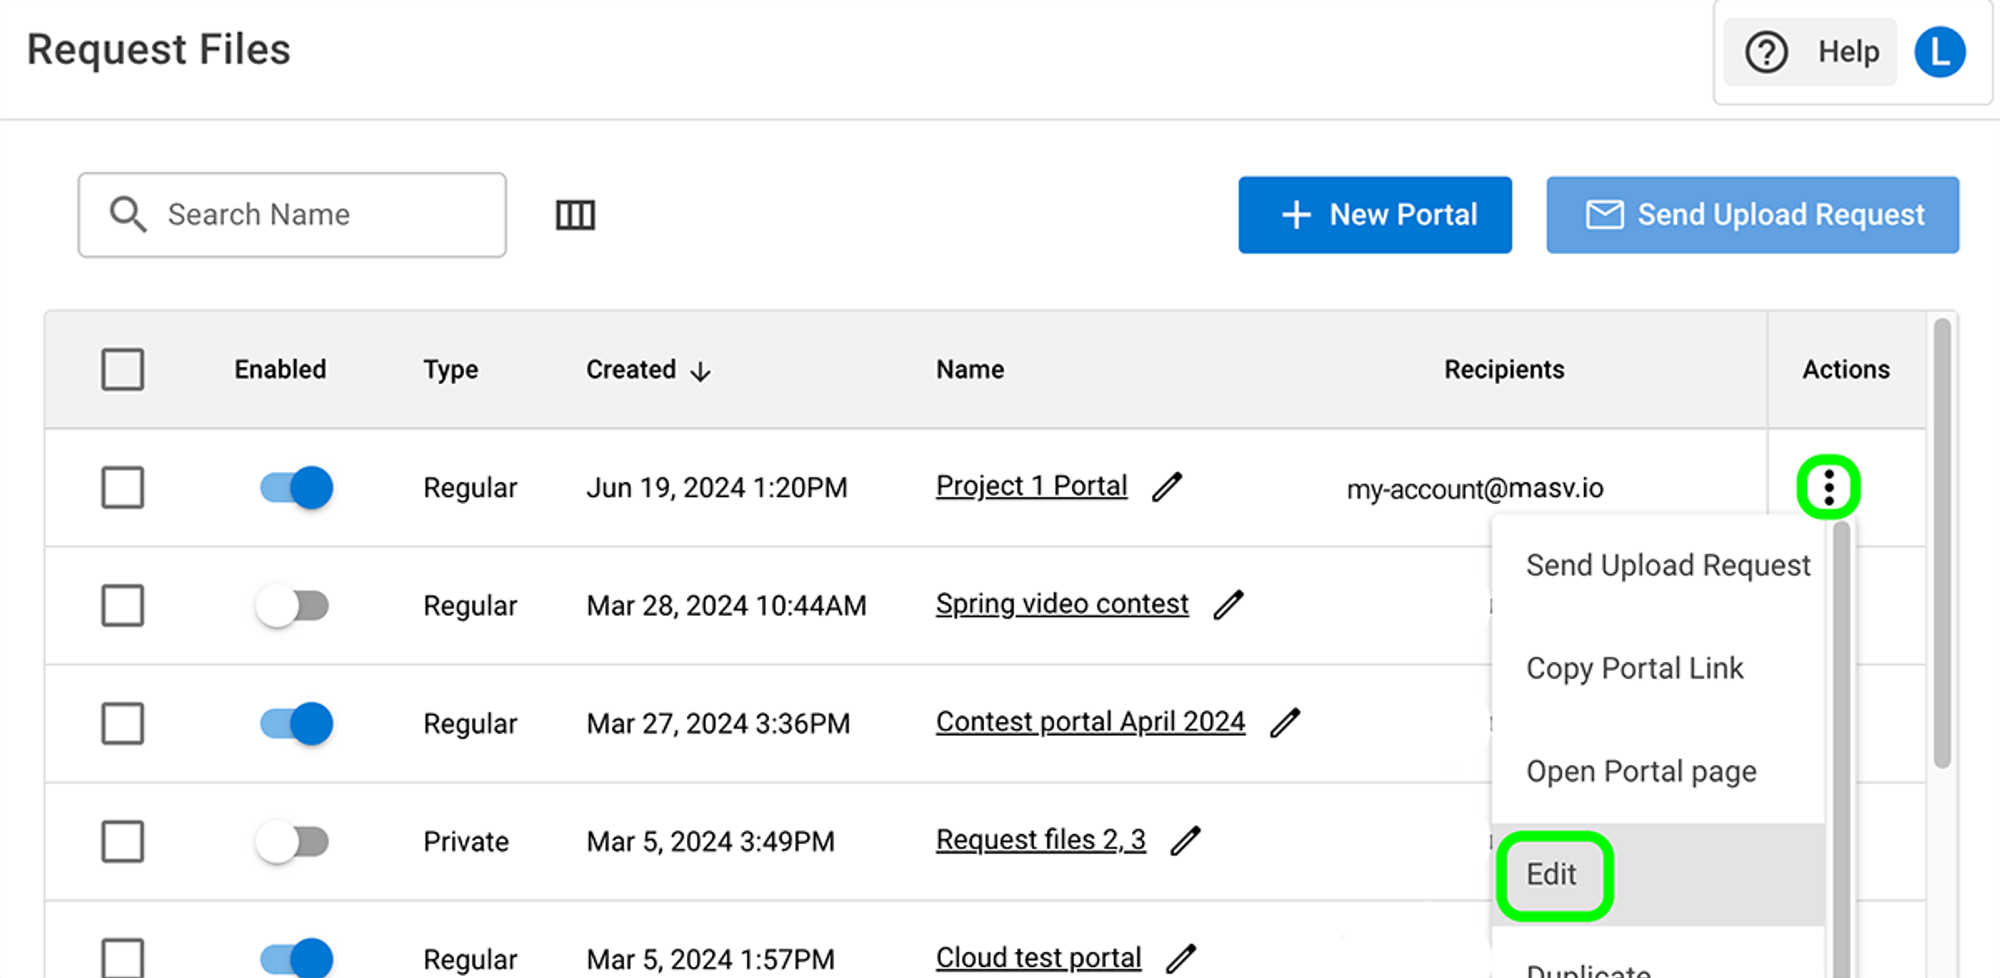Screen dimensions: 2000x978
Task: Click the Help question mark icon
Action: pyautogui.click(x=1766, y=52)
